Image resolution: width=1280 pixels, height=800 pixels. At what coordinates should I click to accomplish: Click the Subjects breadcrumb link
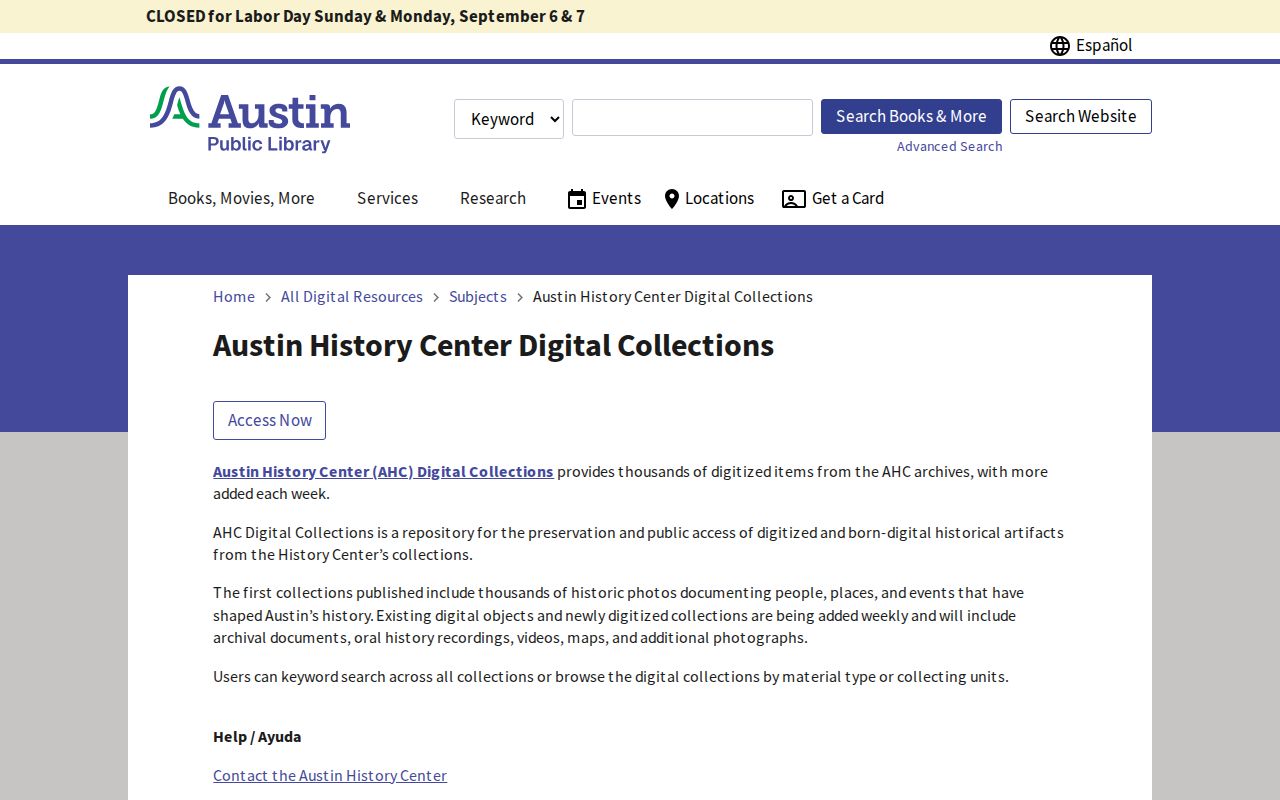coord(478,297)
